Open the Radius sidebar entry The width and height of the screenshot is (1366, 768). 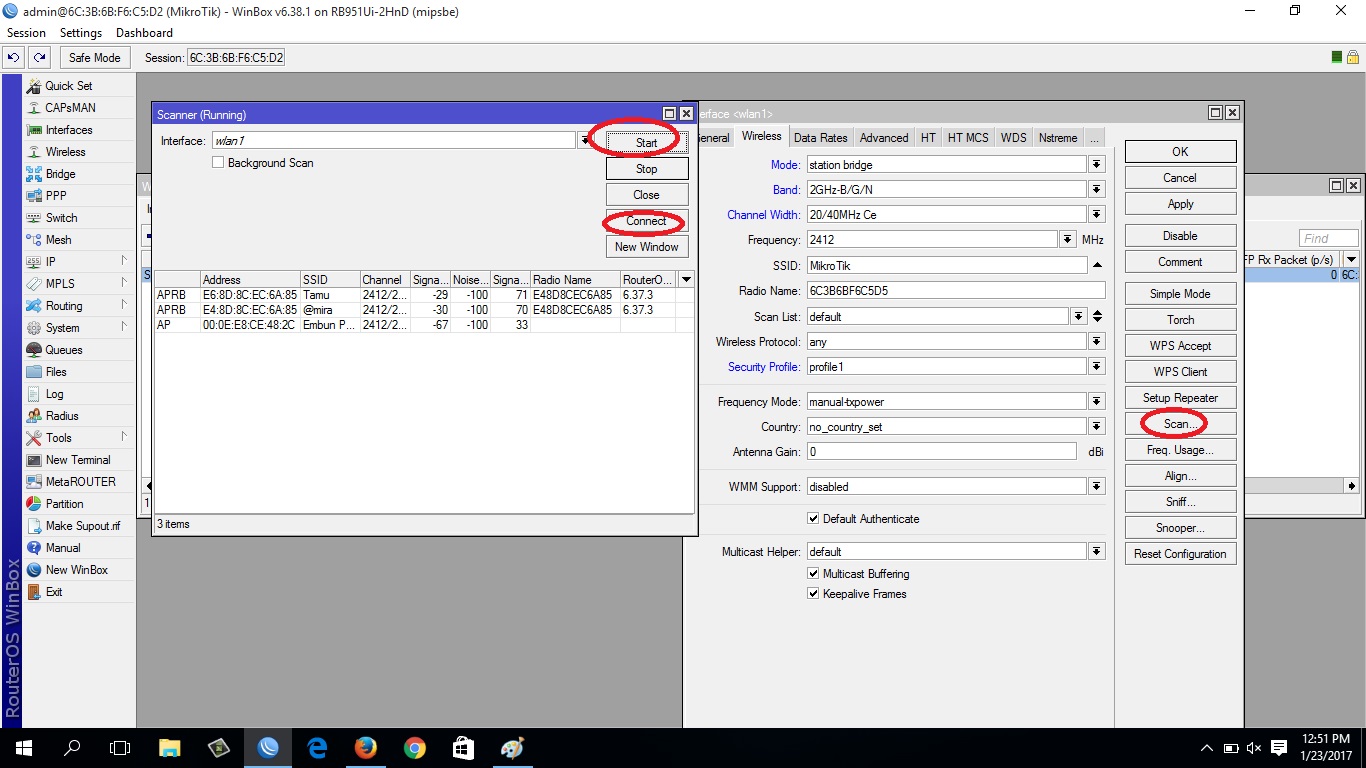pos(62,416)
